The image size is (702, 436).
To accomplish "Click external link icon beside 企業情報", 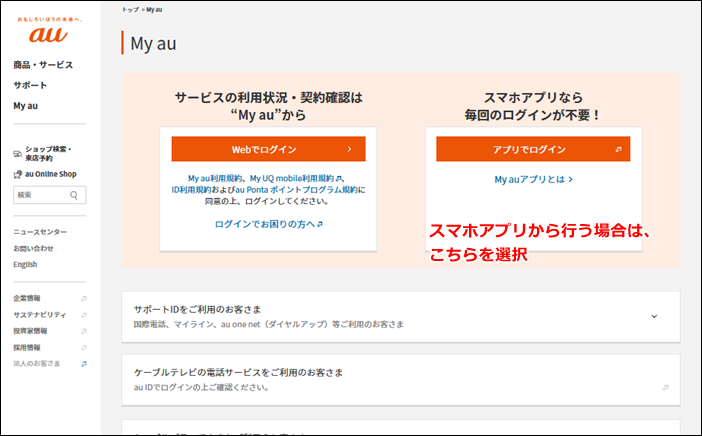I will point(84,299).
